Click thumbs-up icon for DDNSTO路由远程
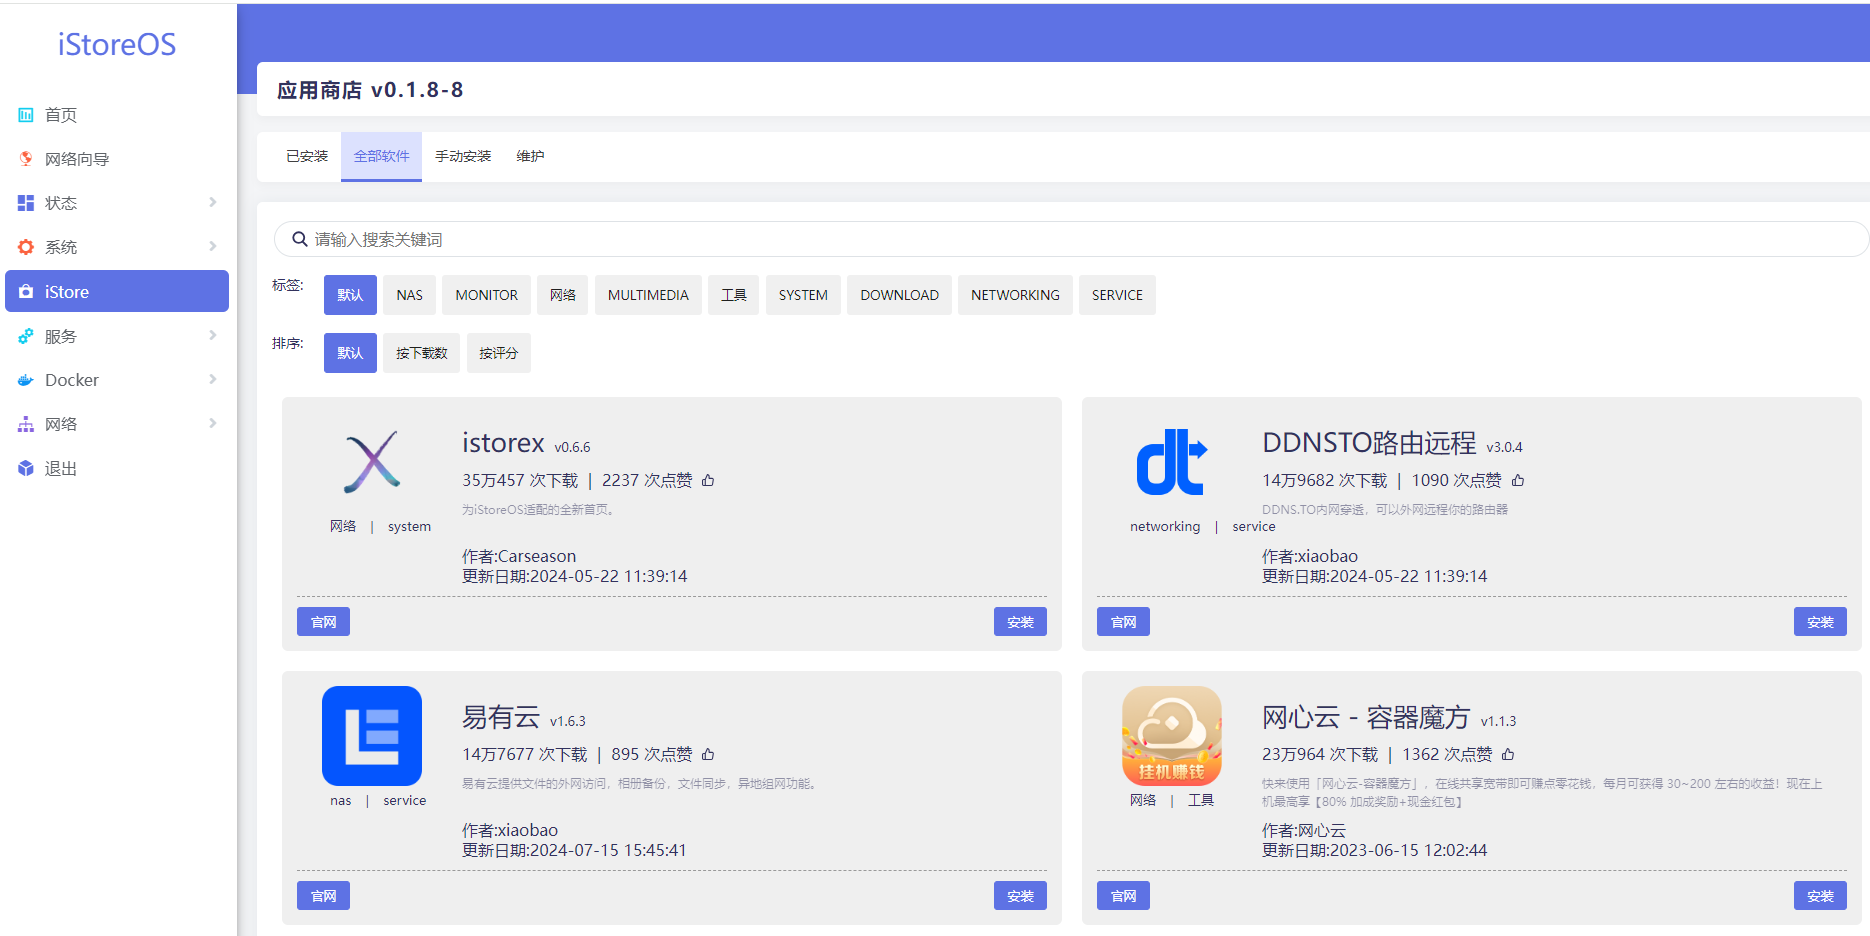 tap(1518, 481)
